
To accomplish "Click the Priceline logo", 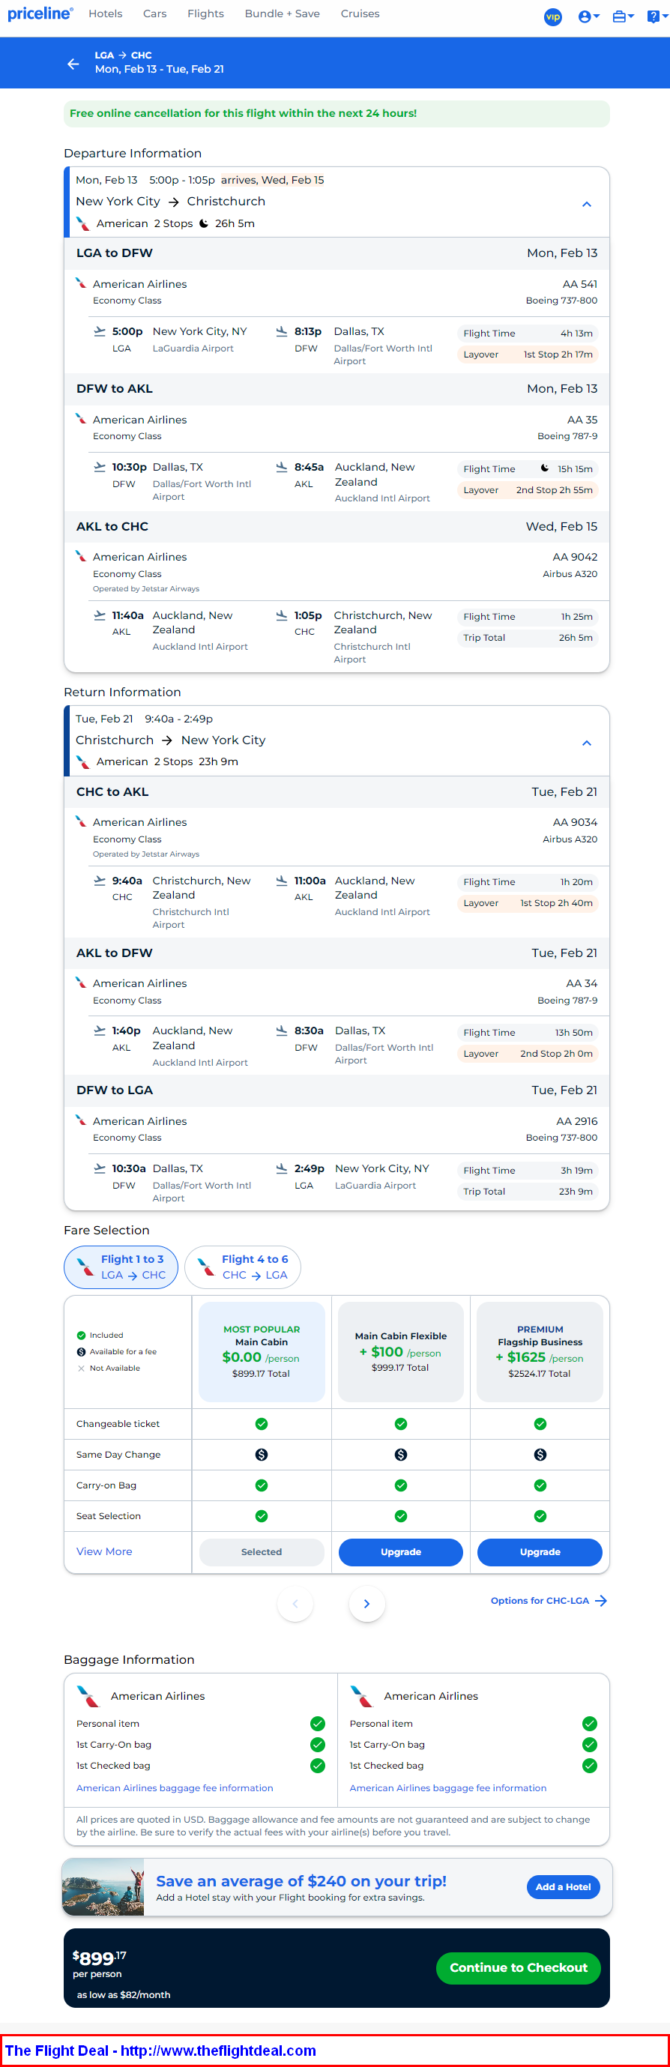I will 40,14.
